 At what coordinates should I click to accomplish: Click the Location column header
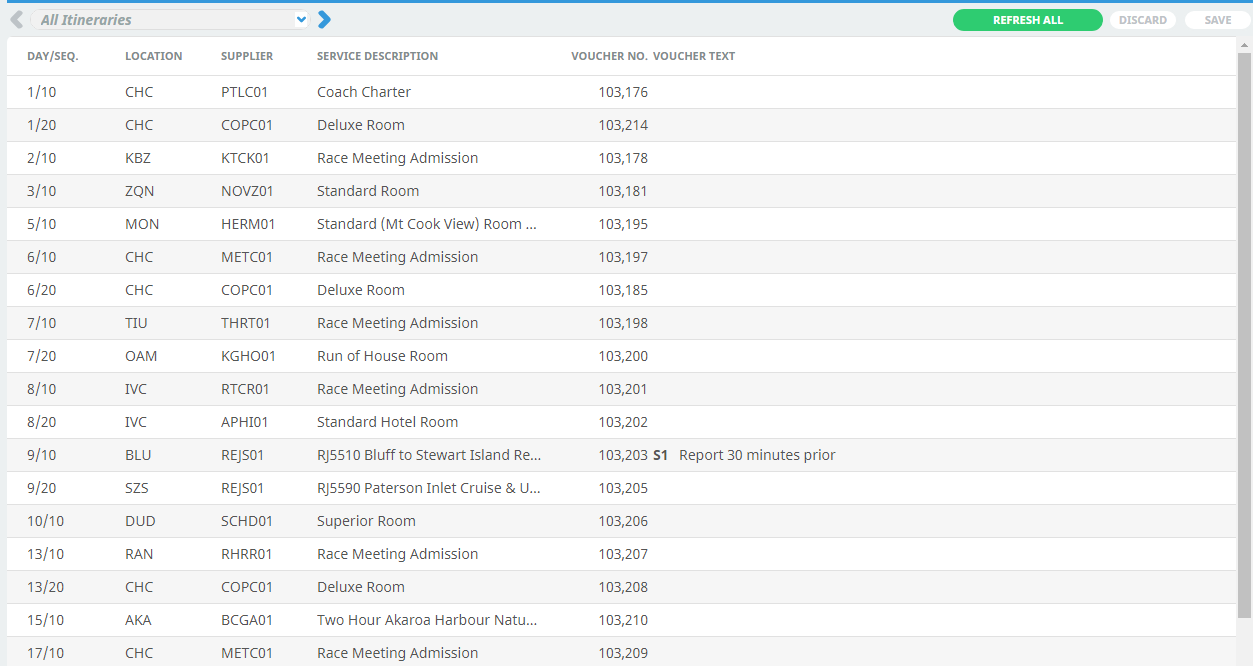[x=153, y=56]
